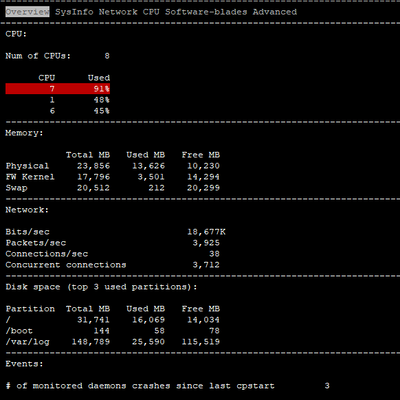Screen dimensions: 400x400
Task: Click the Concurrent connections line
Action: coord(113,265)
